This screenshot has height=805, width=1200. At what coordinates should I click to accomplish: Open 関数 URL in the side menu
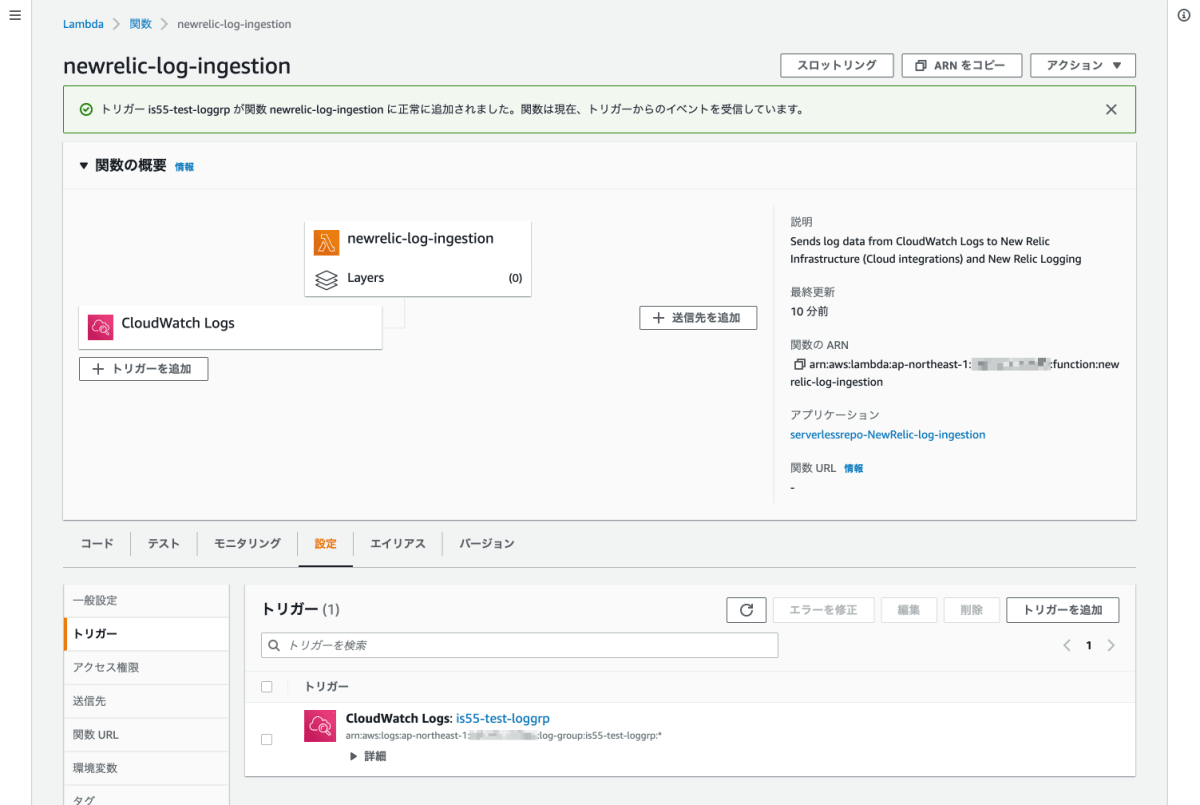pyautogui.click(x=146, y=734)
